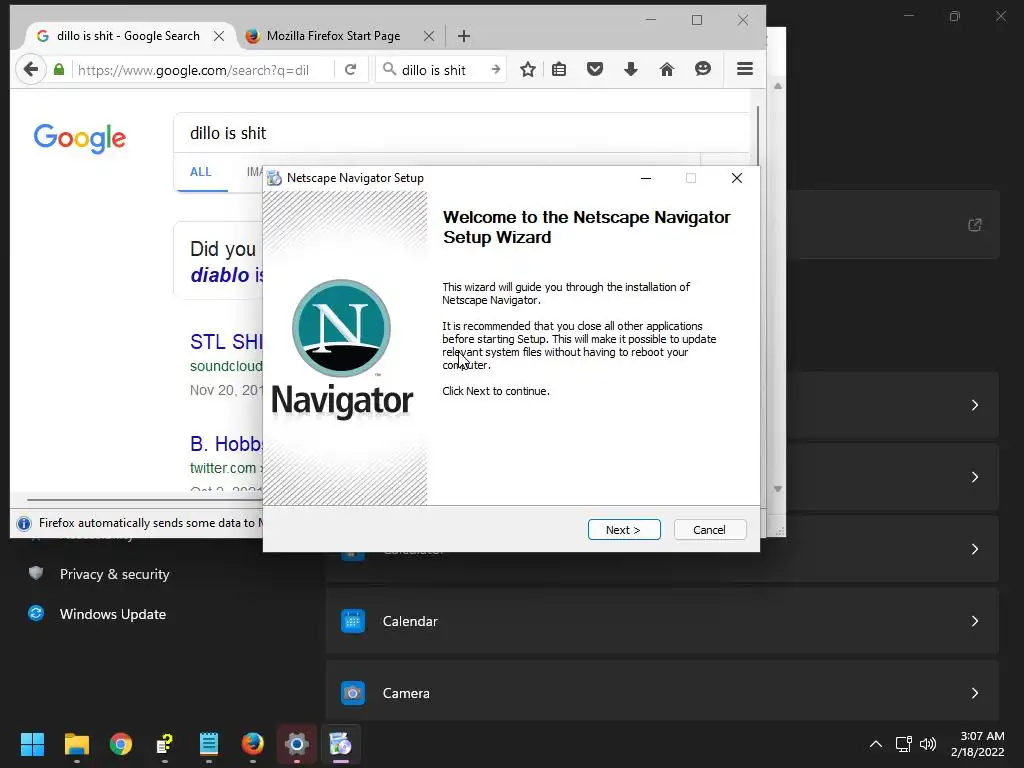The width and height of the screenshot is (1024, 768).
Task: Submit search bar query arrow
Action: coord(496,69)
